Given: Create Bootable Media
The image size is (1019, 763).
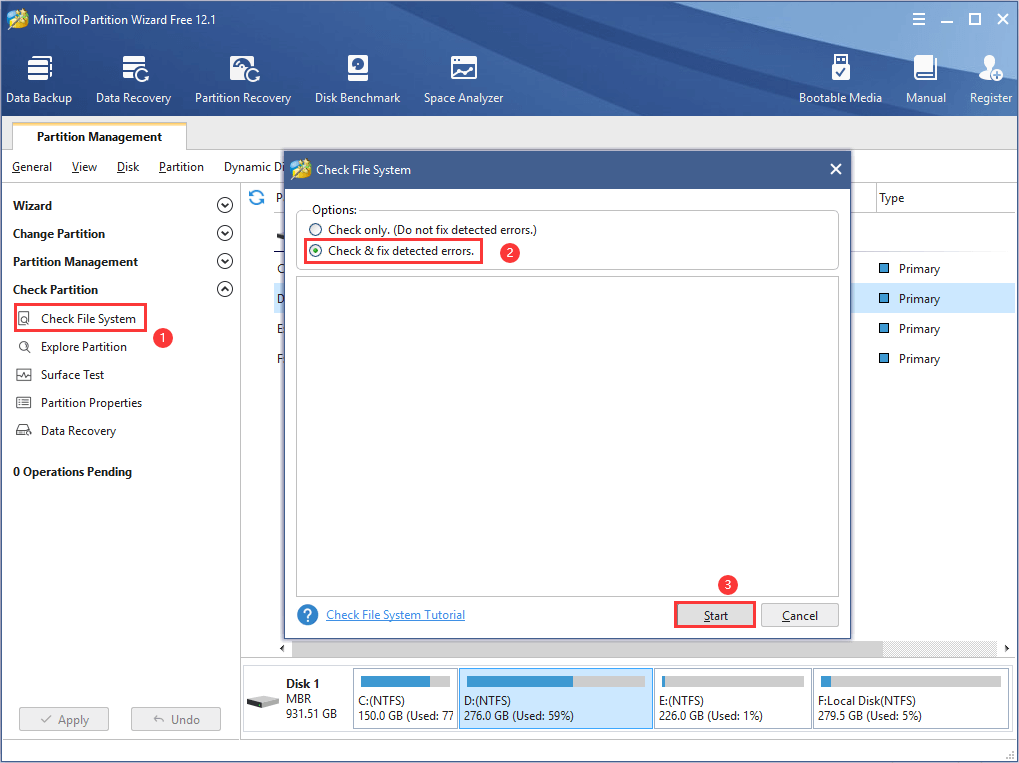Looking at the screenshot, I should coord(840,79).
